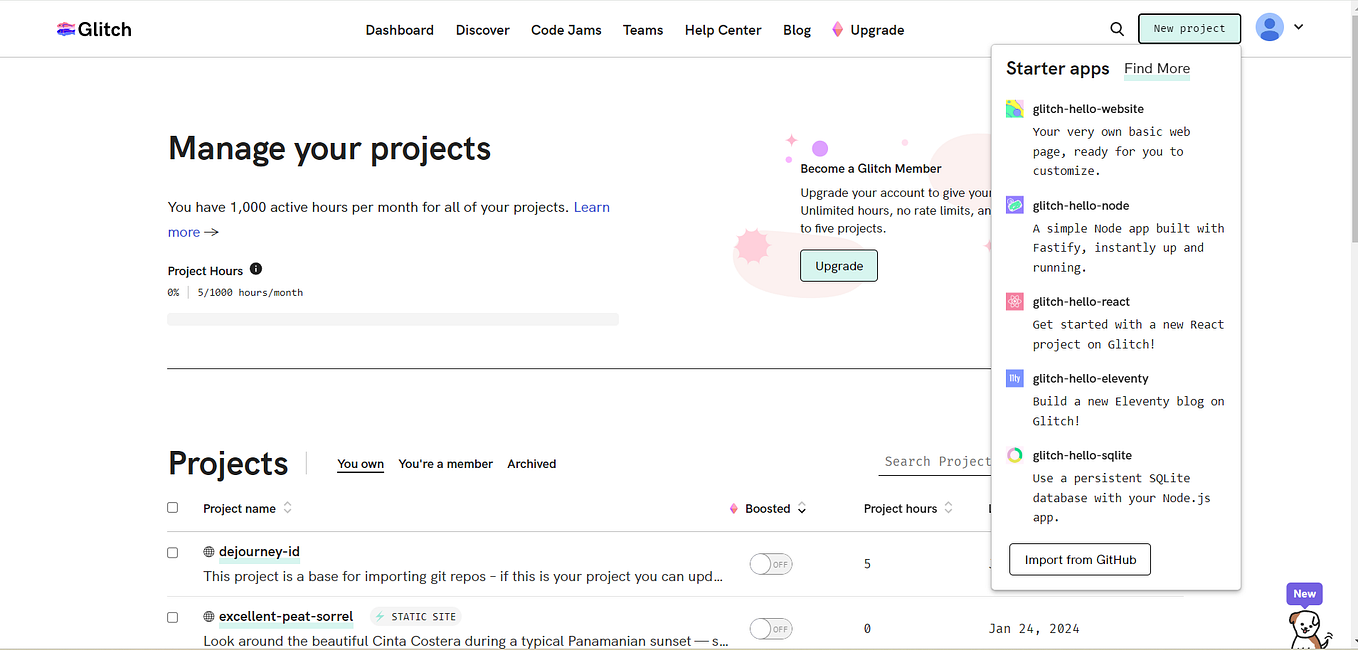Open the Boosted sort dropdown
This screenshot has width=1358, height=650.
[x=802, y=508]
